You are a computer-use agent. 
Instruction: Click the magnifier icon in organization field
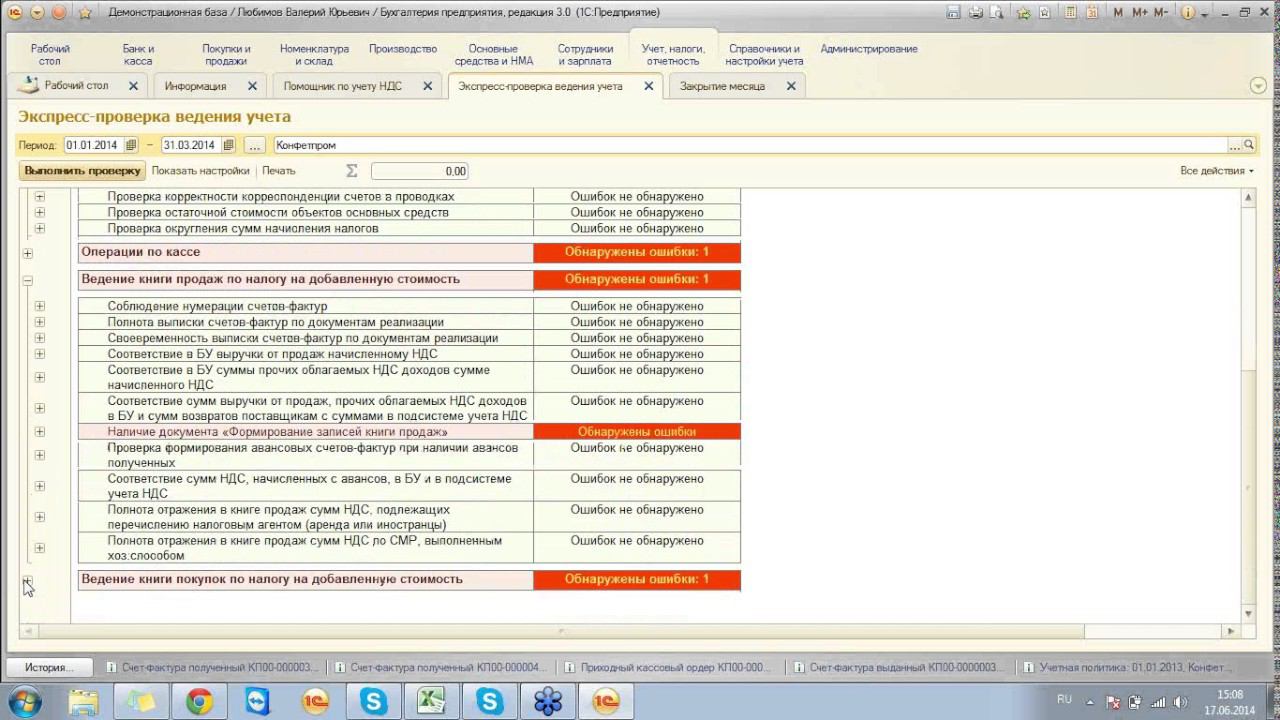(1248, 145)
